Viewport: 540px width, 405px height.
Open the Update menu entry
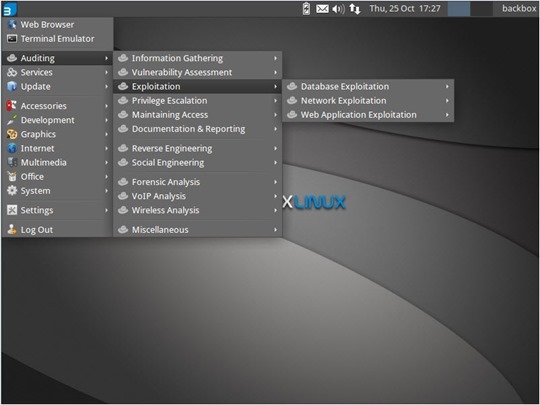click(x=58, y=86)
